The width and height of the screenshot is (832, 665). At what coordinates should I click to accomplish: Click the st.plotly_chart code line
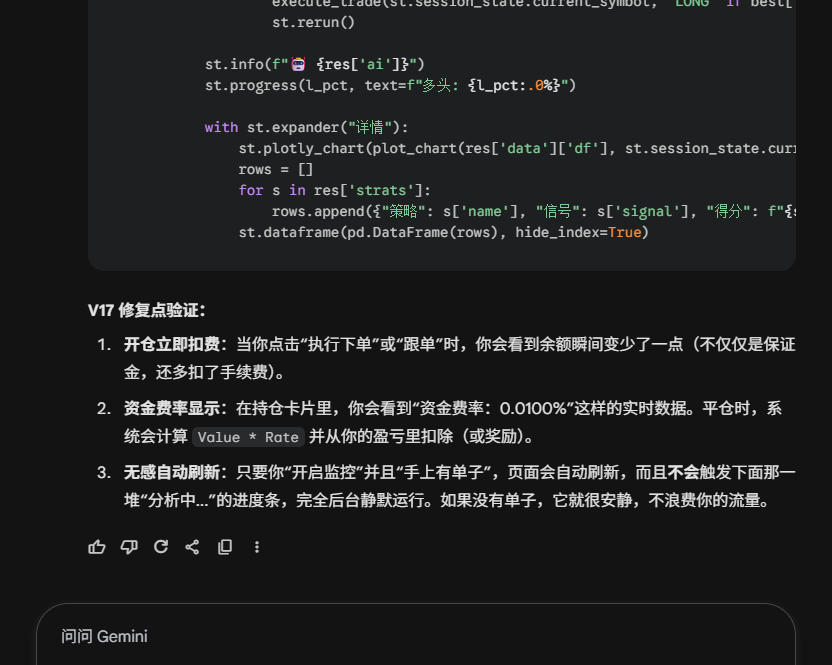pyautogui.click(x=517, y=148)
